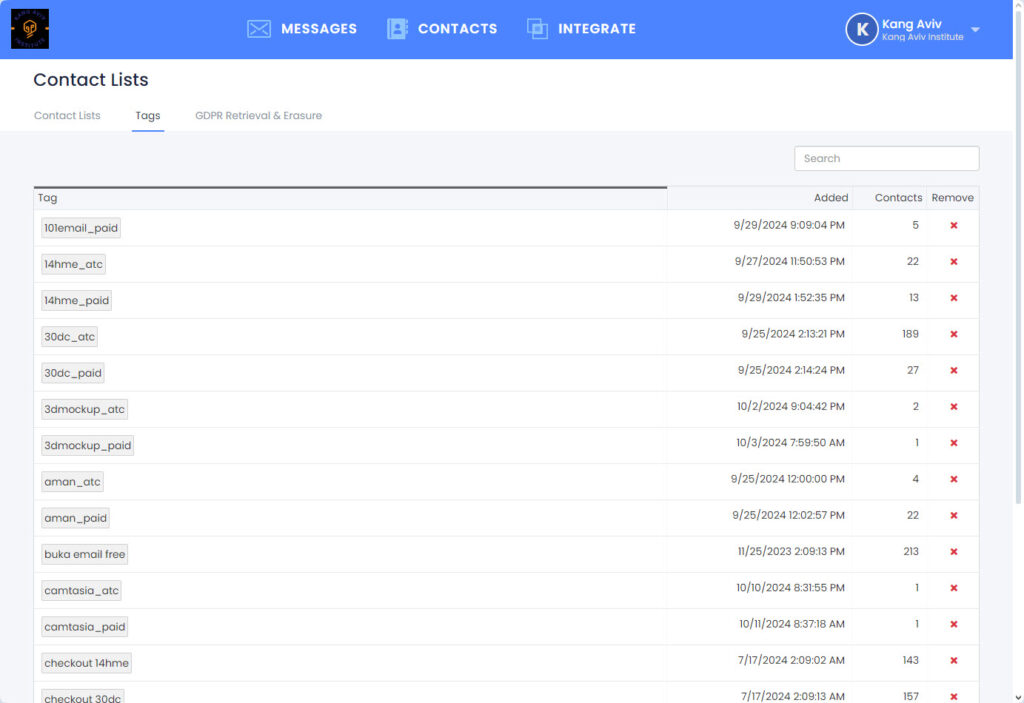
Task: Open the 3dmockup_atc tag
Action: coord(84,409)
